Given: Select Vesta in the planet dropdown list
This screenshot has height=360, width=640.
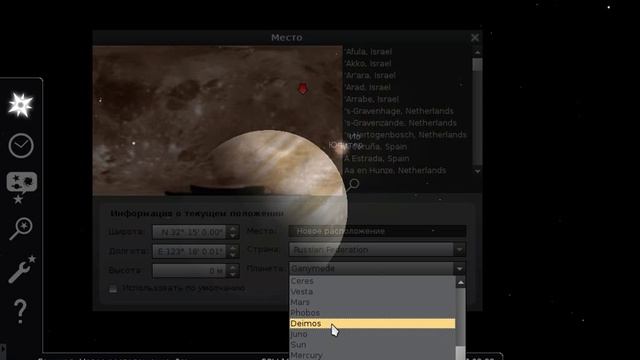Looking at the screenshot, I should 372,291.
